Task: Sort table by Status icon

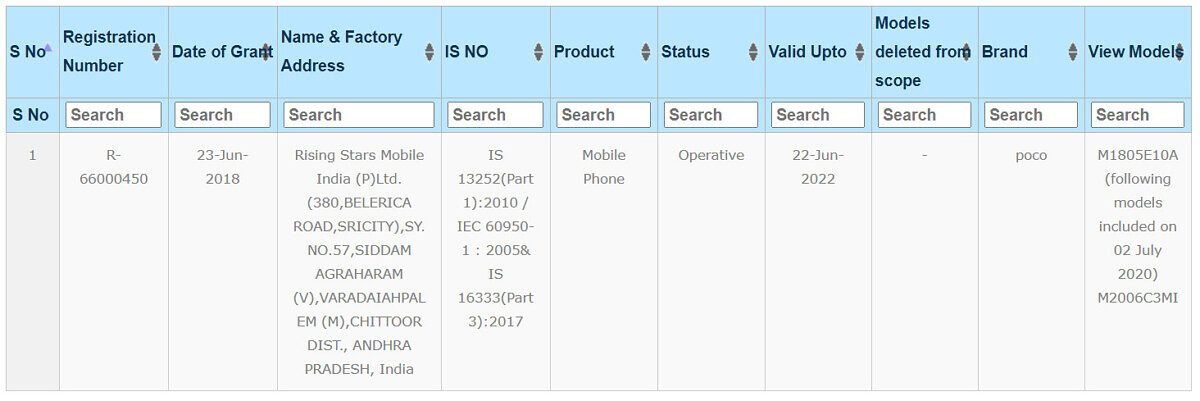Action: [753, 52]
